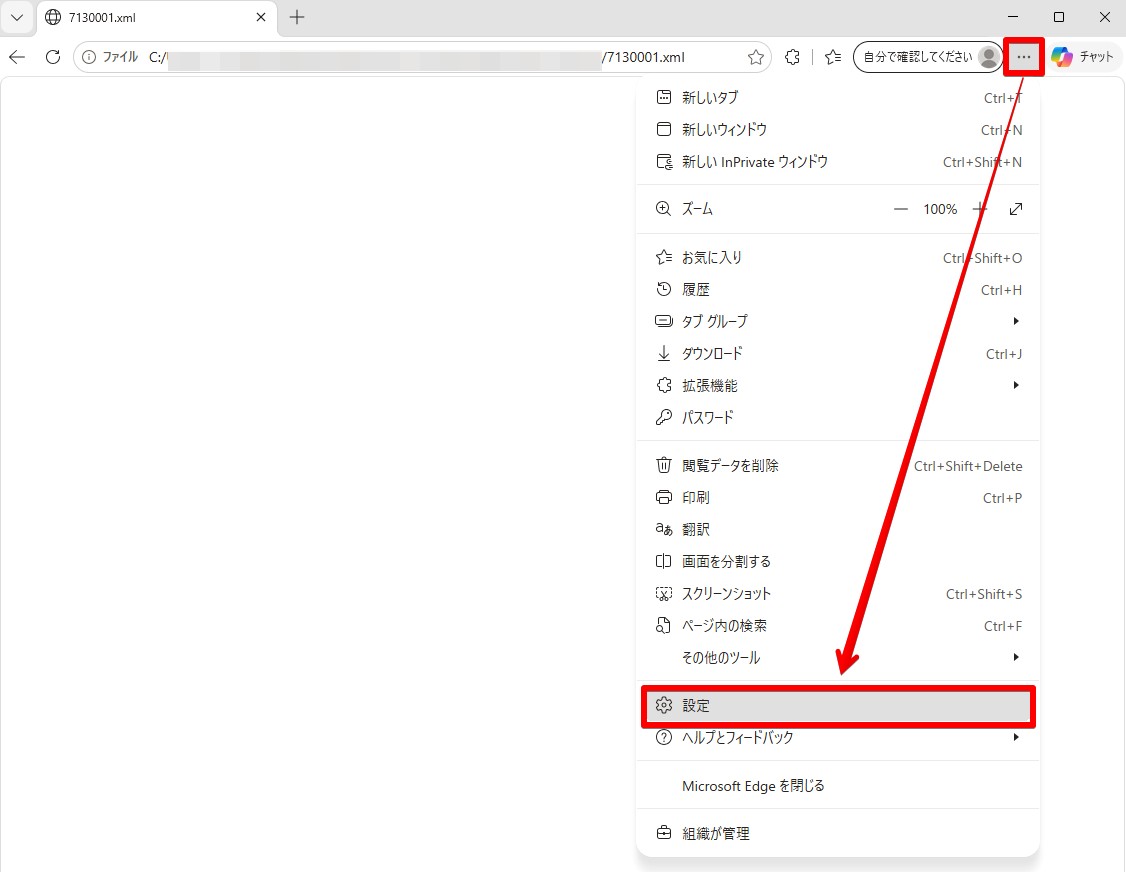
Task: Select 設定 from the menu
Action: [838, 705]
